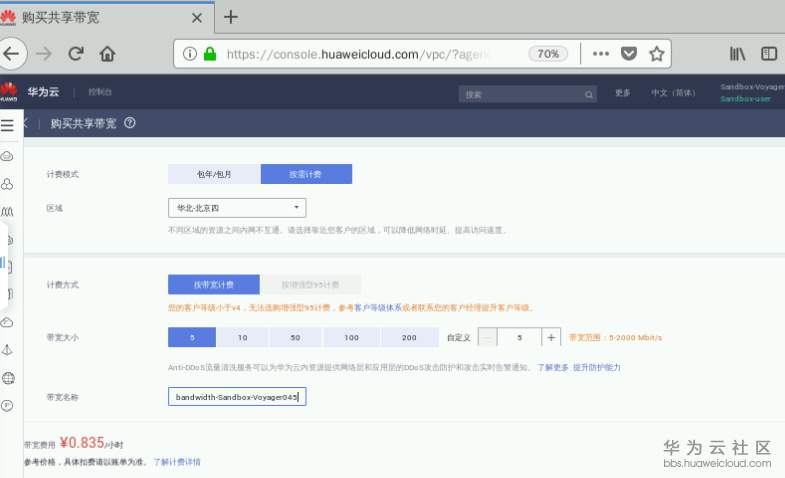Open the Sandbox-Voyager account menu
The width and height of the screenshot is (785, 478).
752,93
